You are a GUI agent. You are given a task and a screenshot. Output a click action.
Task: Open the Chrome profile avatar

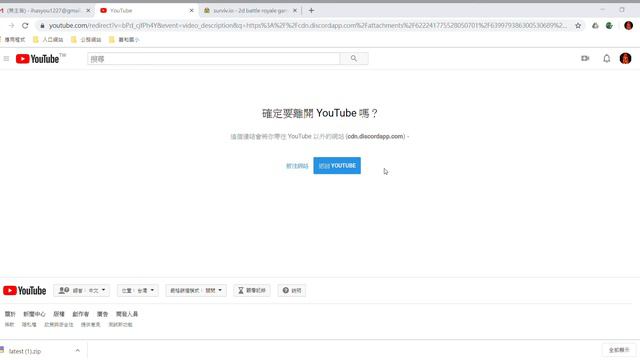click(629, 26)
